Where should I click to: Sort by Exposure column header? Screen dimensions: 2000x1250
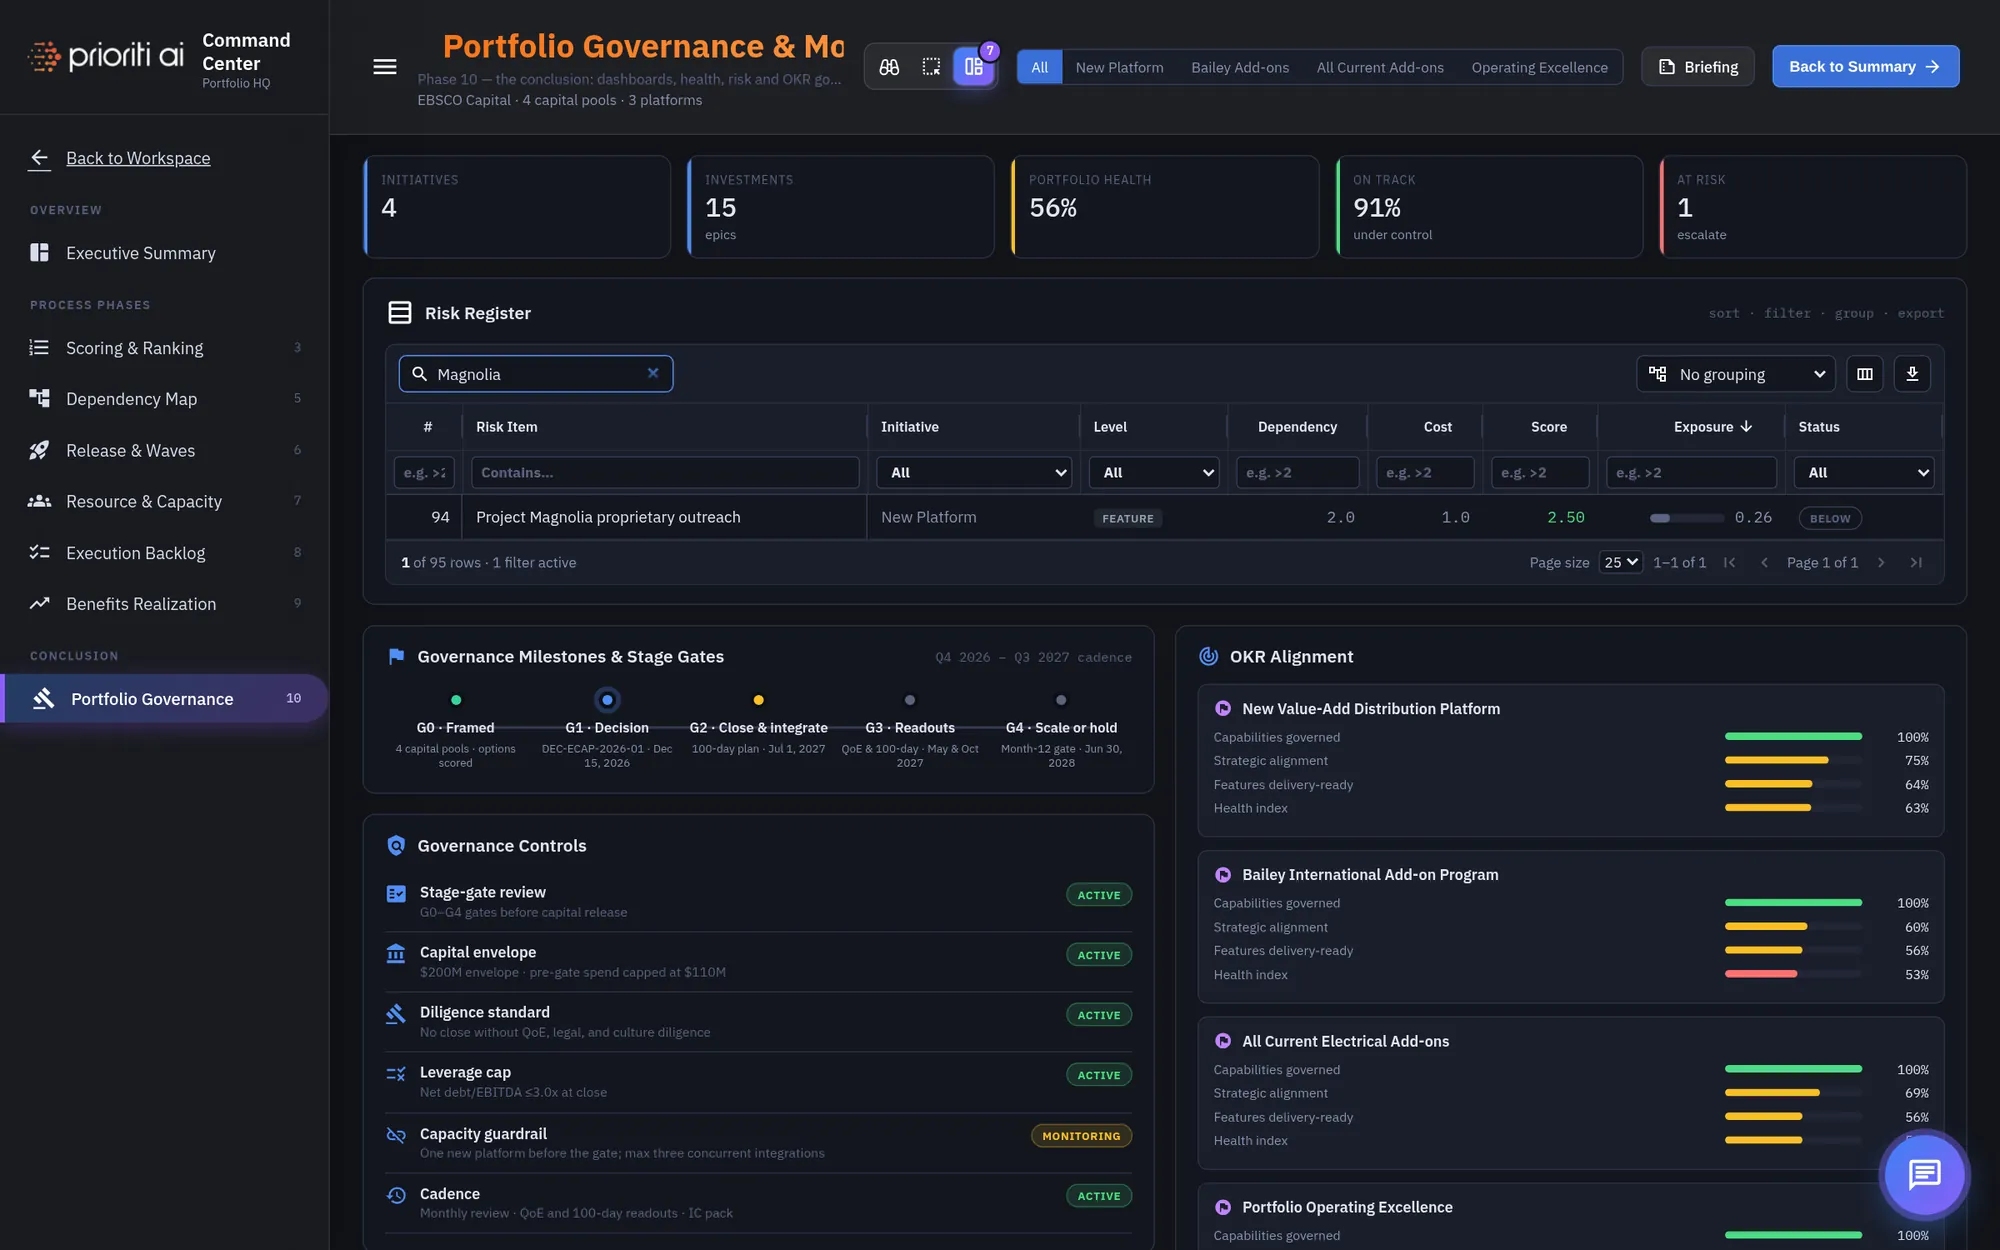pos(1712,427)
